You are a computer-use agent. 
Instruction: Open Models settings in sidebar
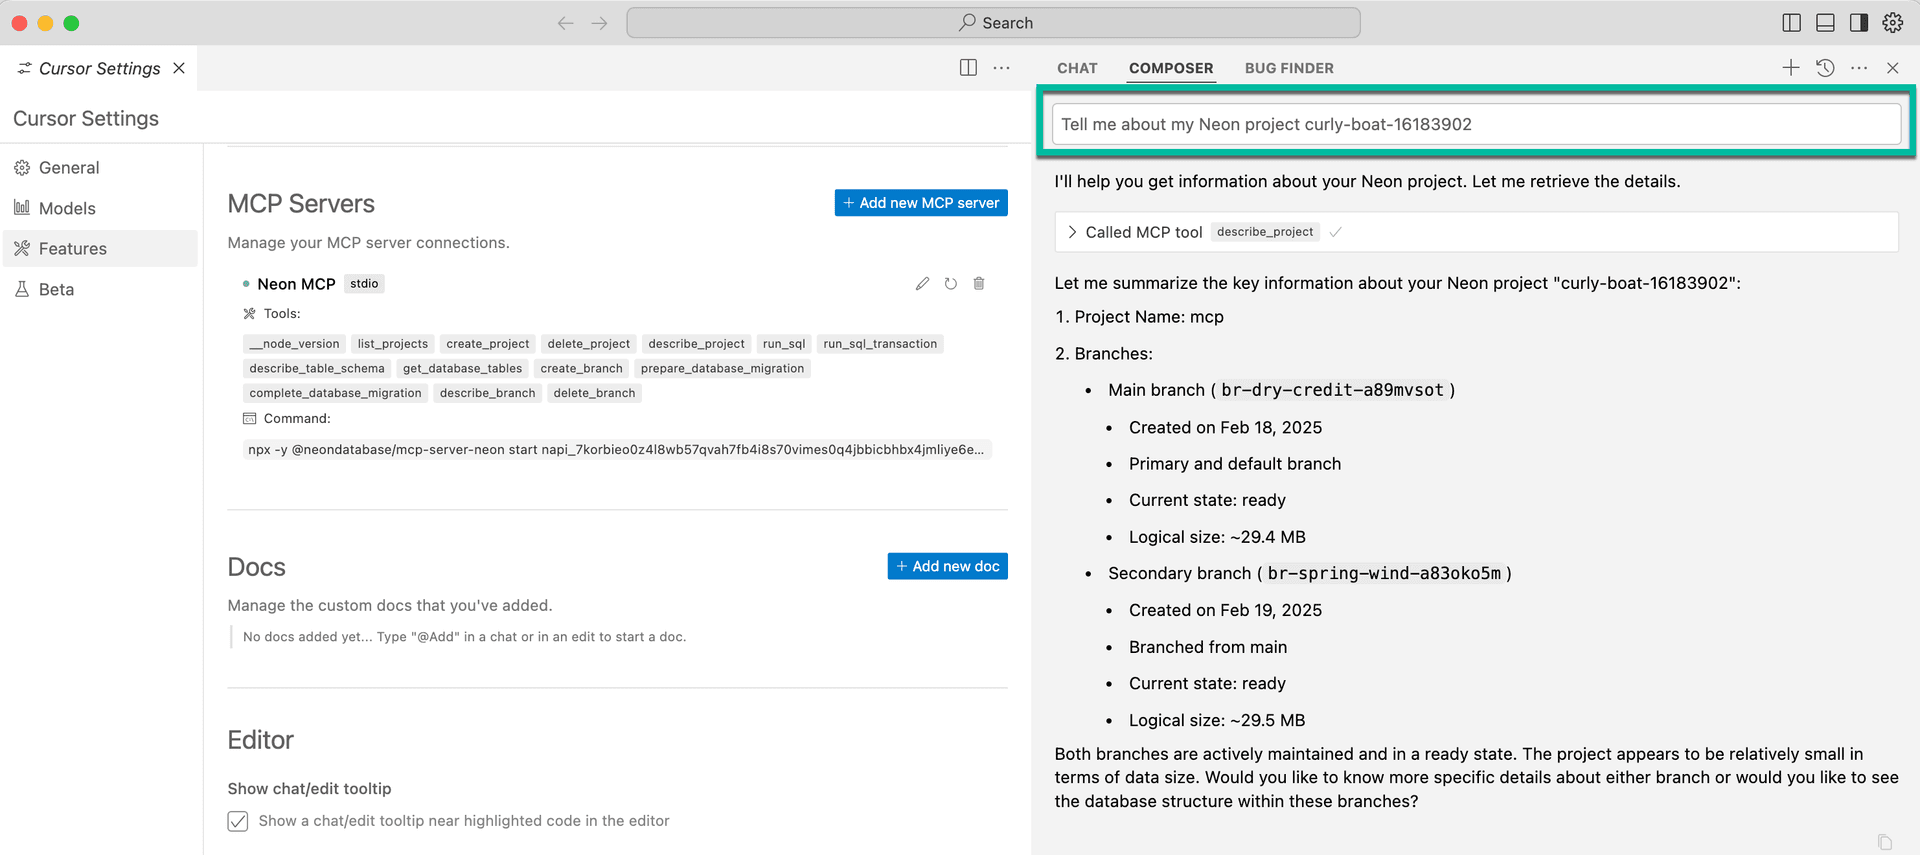click(67, 208)
